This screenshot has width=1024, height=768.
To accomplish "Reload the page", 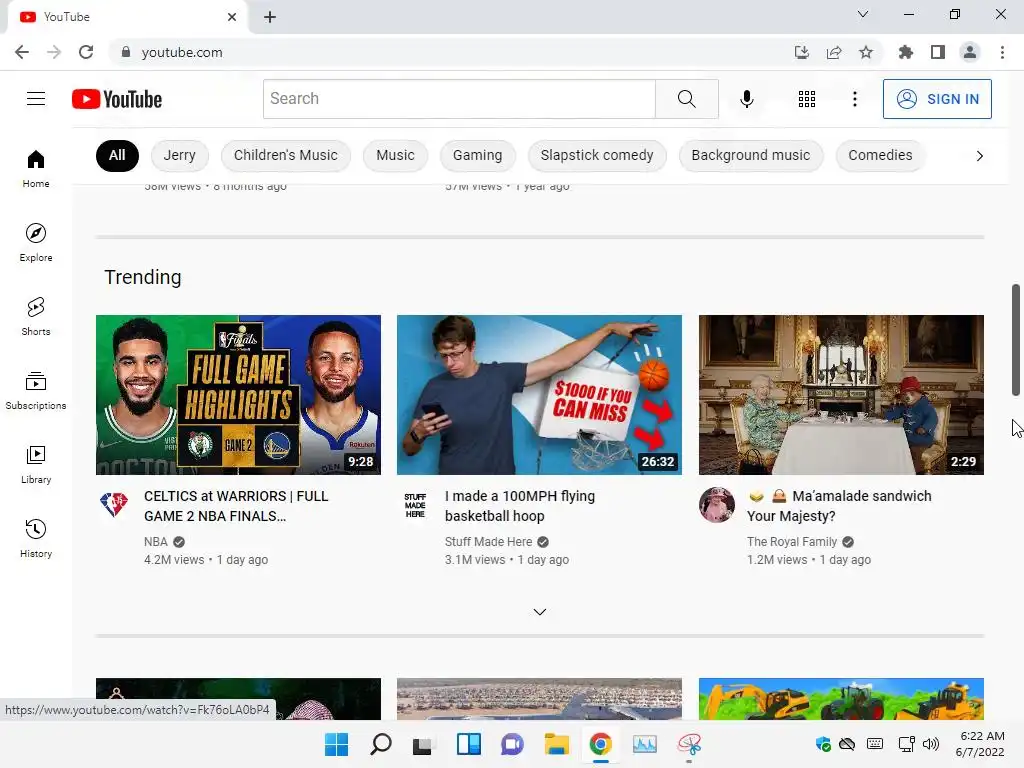I will click(x=86, y=52).
